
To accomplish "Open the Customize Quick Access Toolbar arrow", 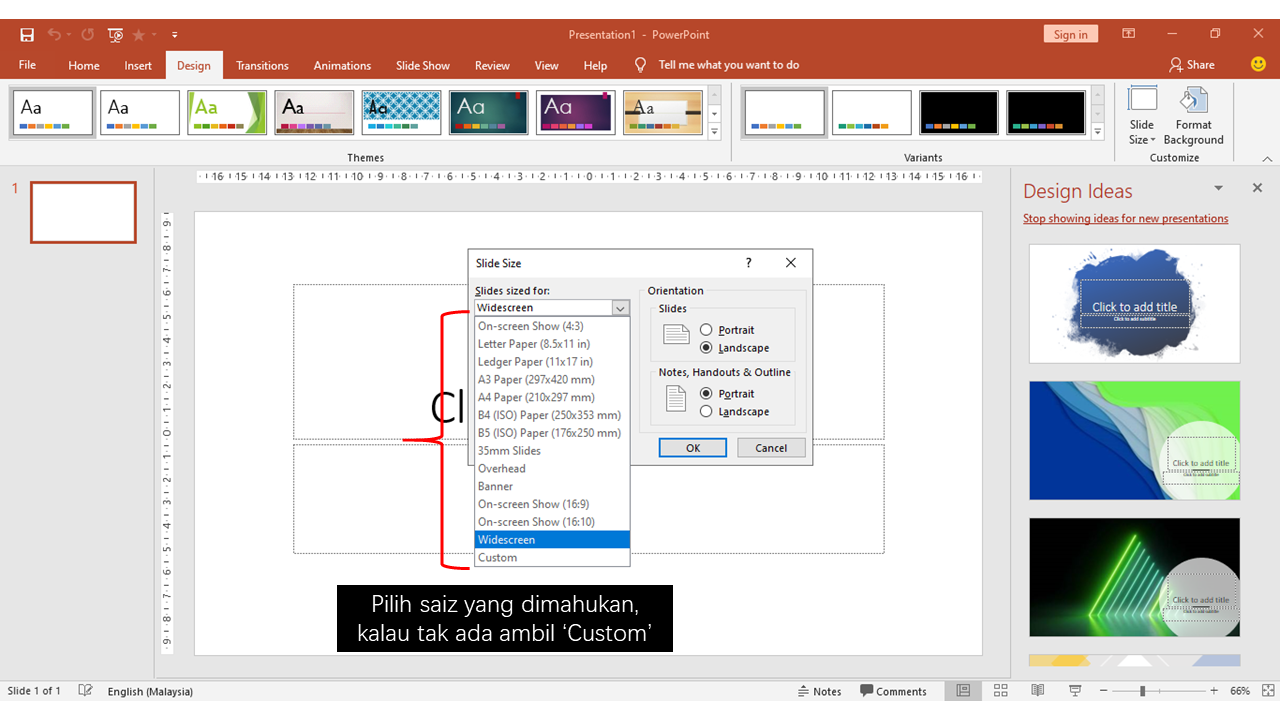I will point(175,35).
